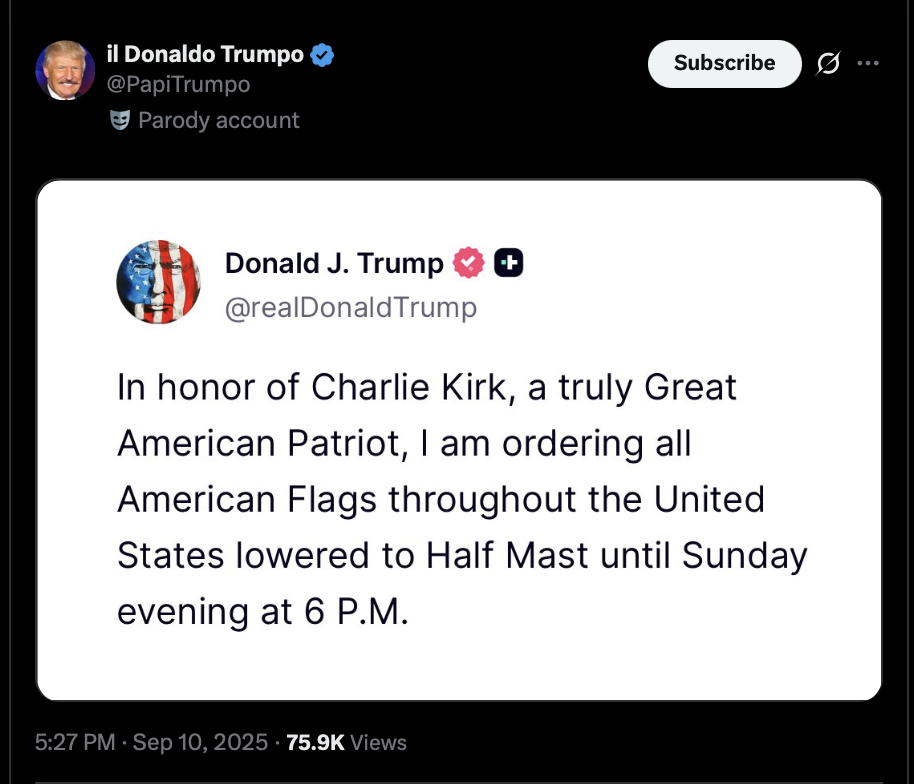Viewport: 914px width, 784px height.
Task: Click the il Donaldo Trumpo display name
Action: [204, 55]
